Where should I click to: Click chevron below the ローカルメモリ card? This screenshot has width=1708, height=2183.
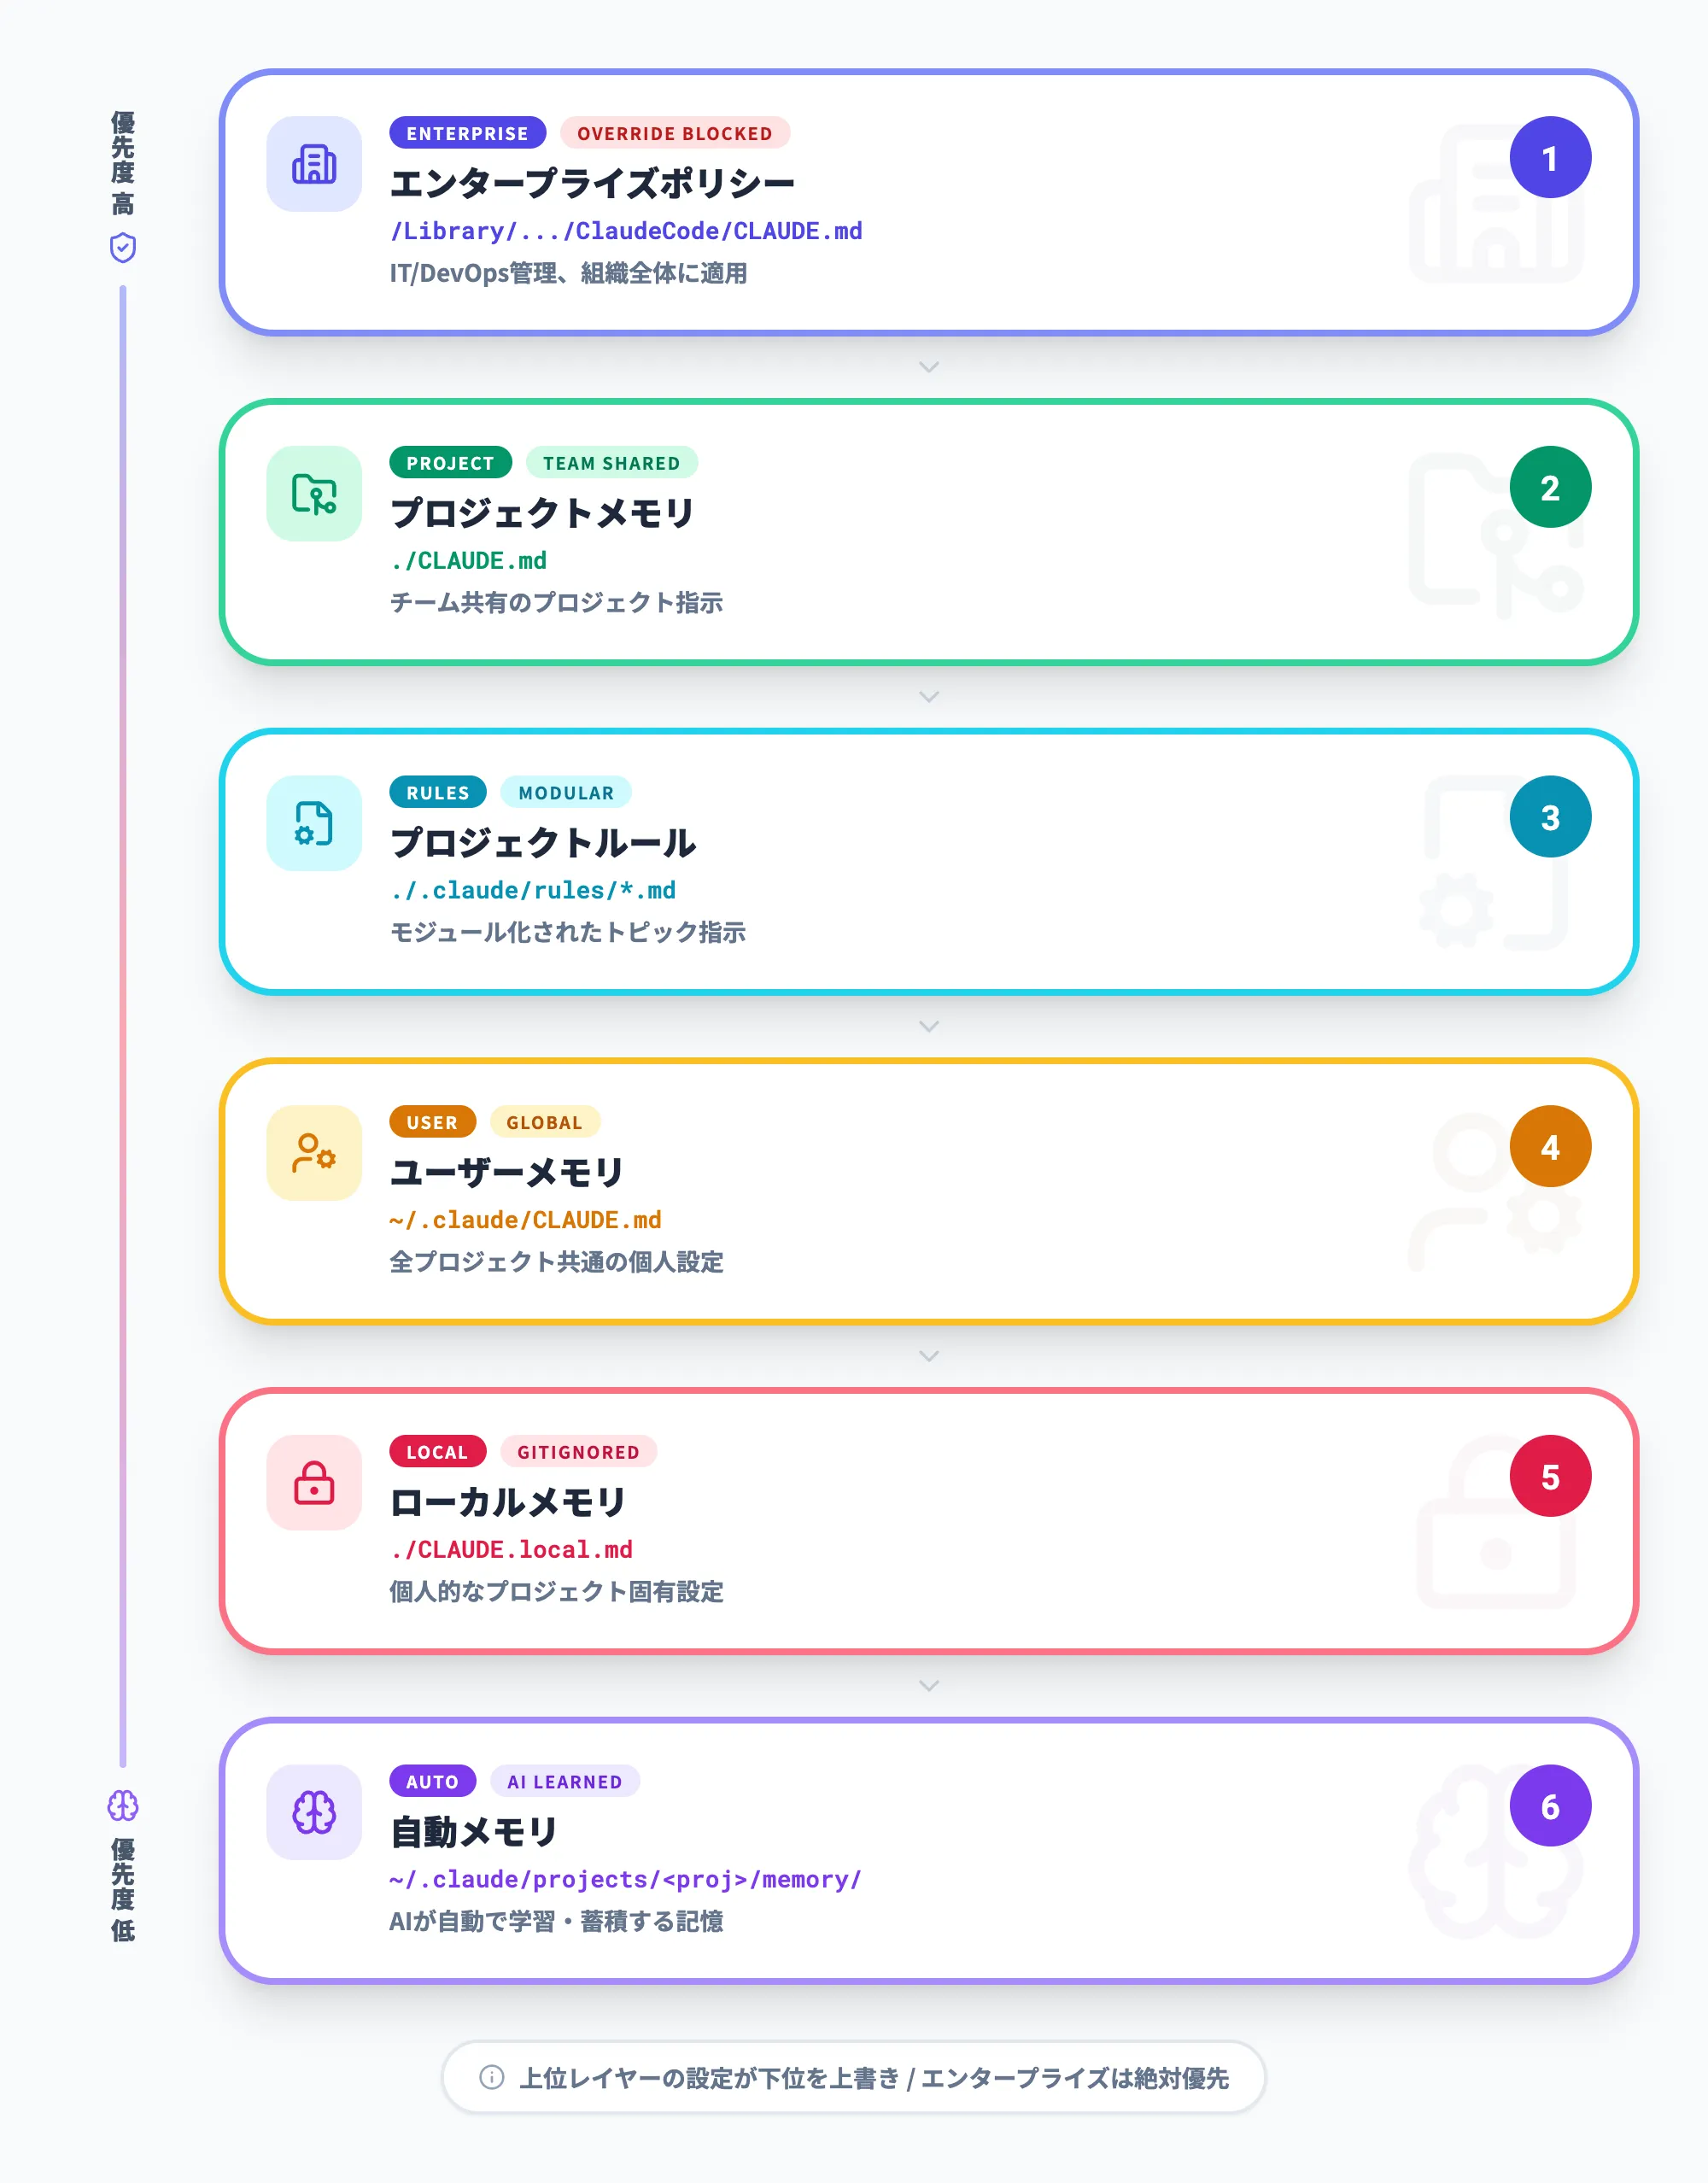929,1686
